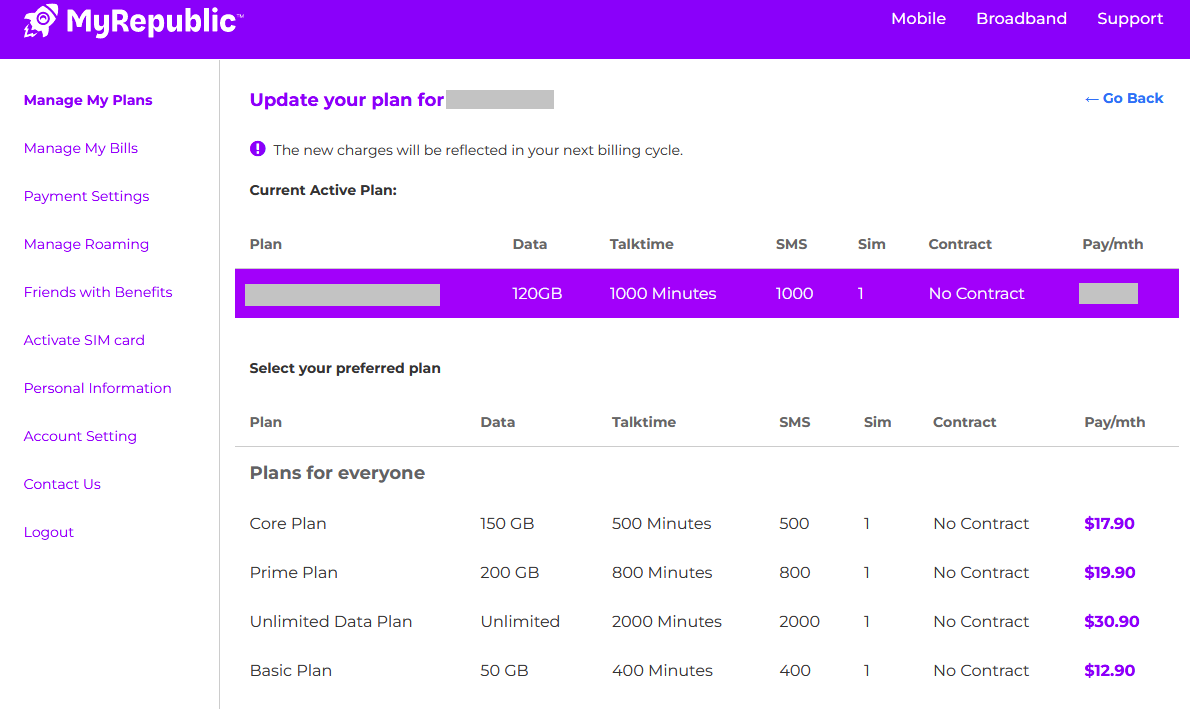This screenshot has width=1190, height=709.
Task: Open Account Setting page
Action: (x=80, y=436)
